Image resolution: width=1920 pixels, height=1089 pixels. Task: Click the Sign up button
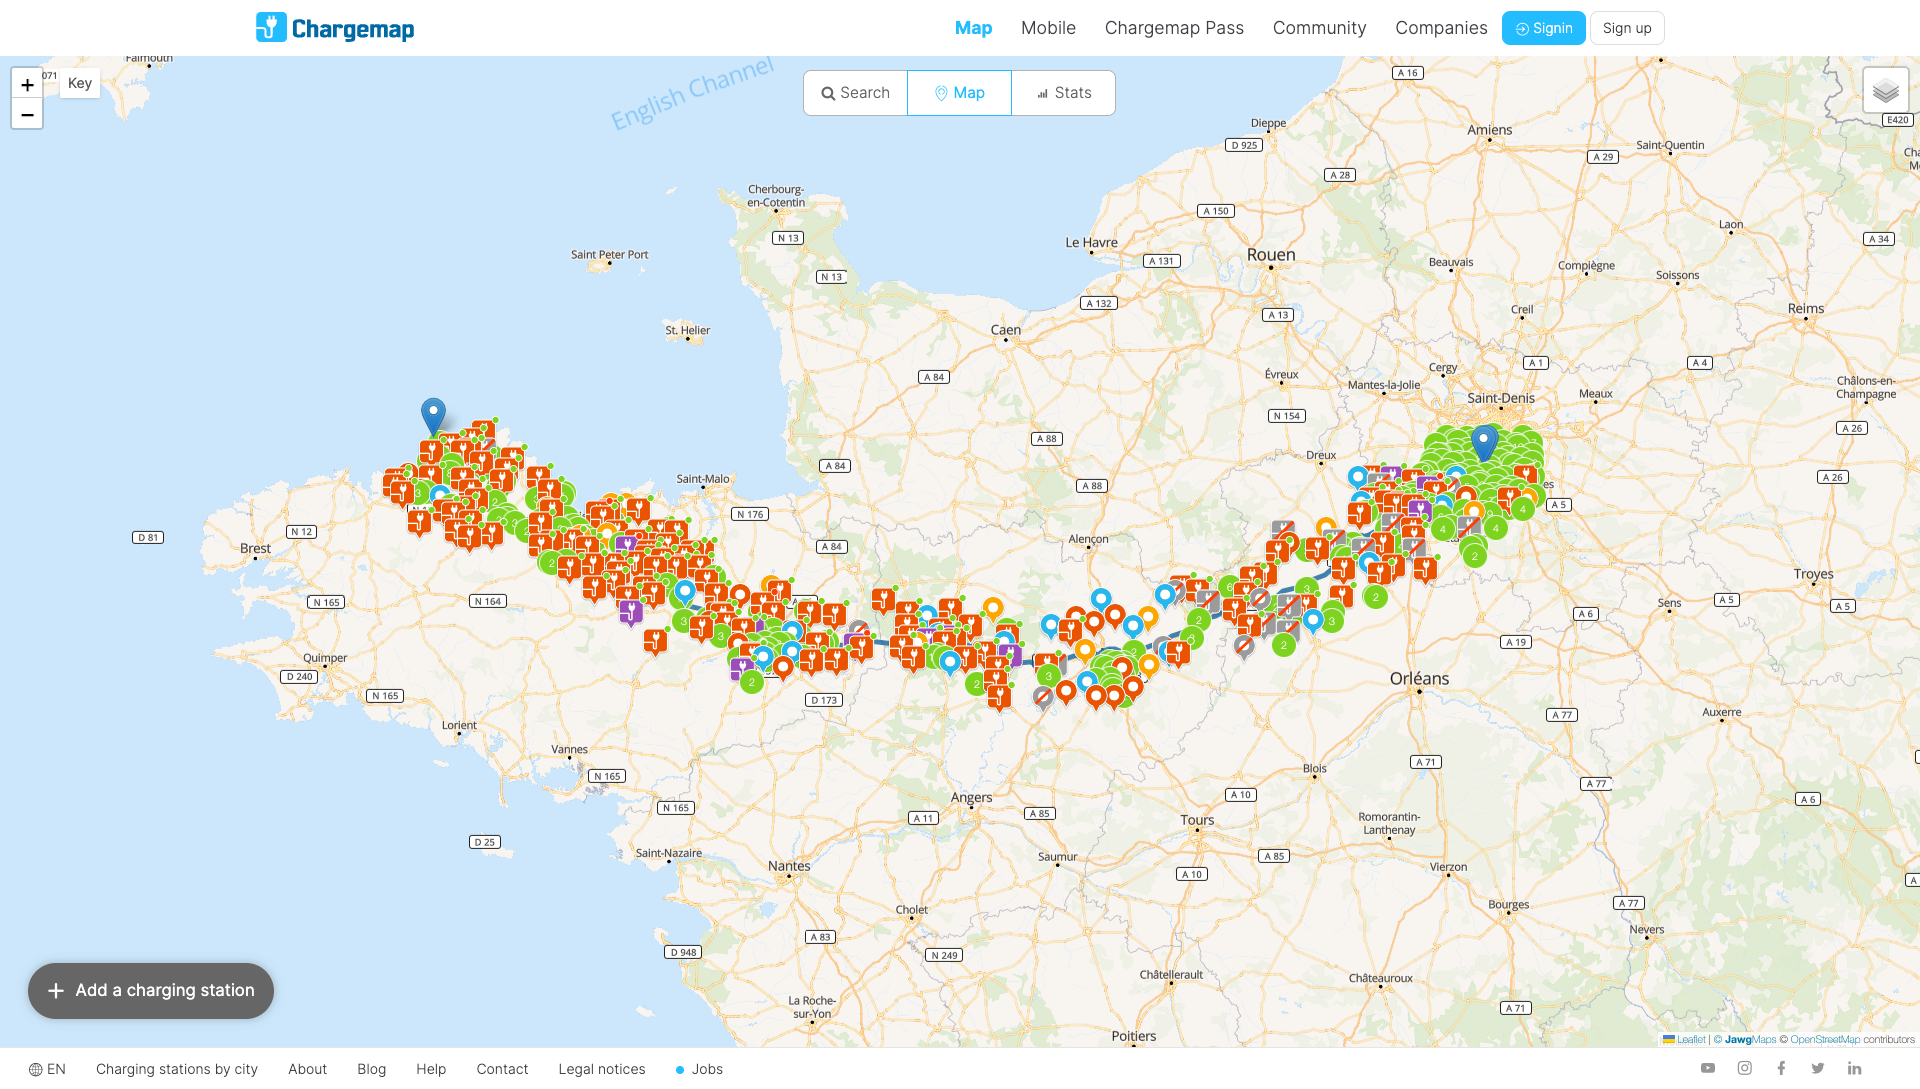coord(1626,28)
